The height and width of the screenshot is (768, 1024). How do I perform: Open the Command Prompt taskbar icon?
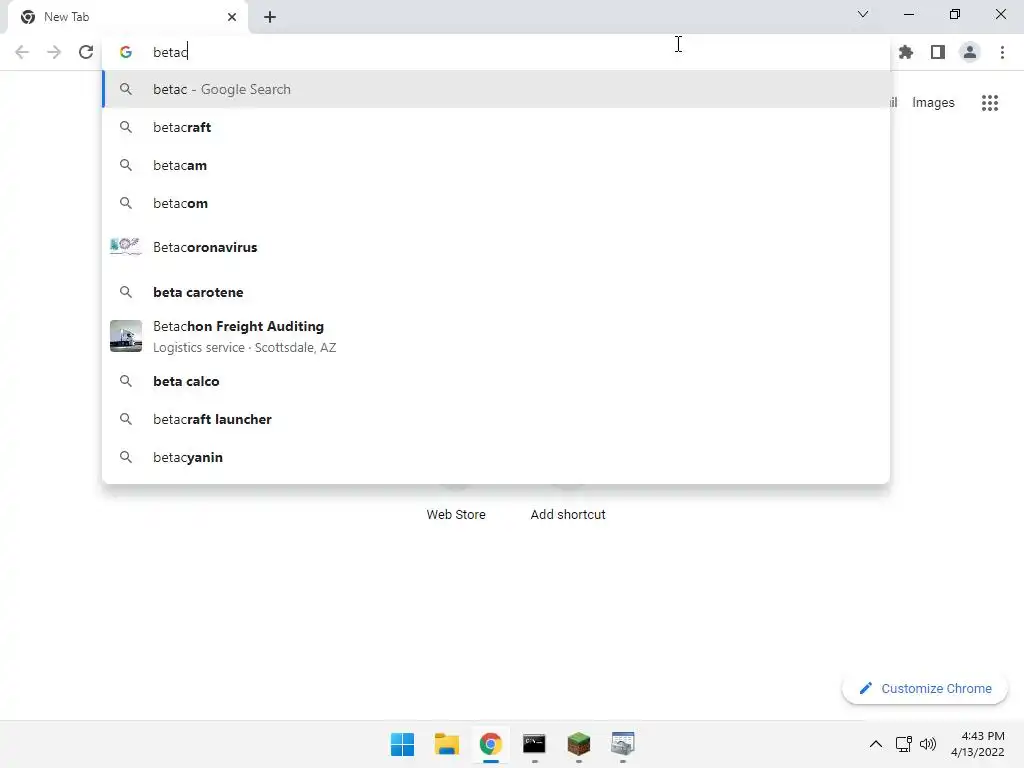pyautogui.click(x=534, y=744)
